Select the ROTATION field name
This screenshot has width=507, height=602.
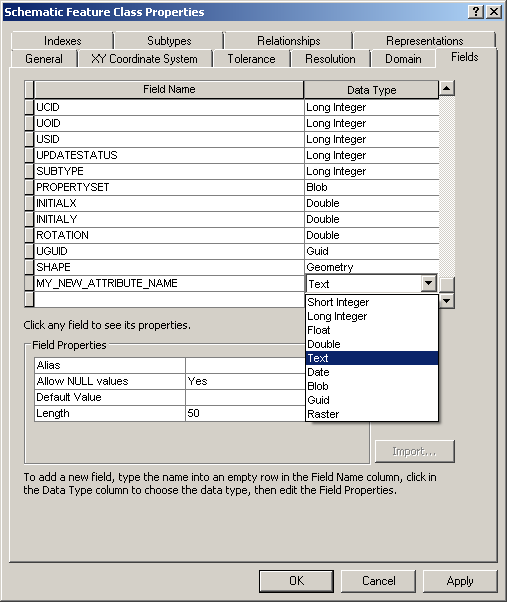click(x=169, y=235)
